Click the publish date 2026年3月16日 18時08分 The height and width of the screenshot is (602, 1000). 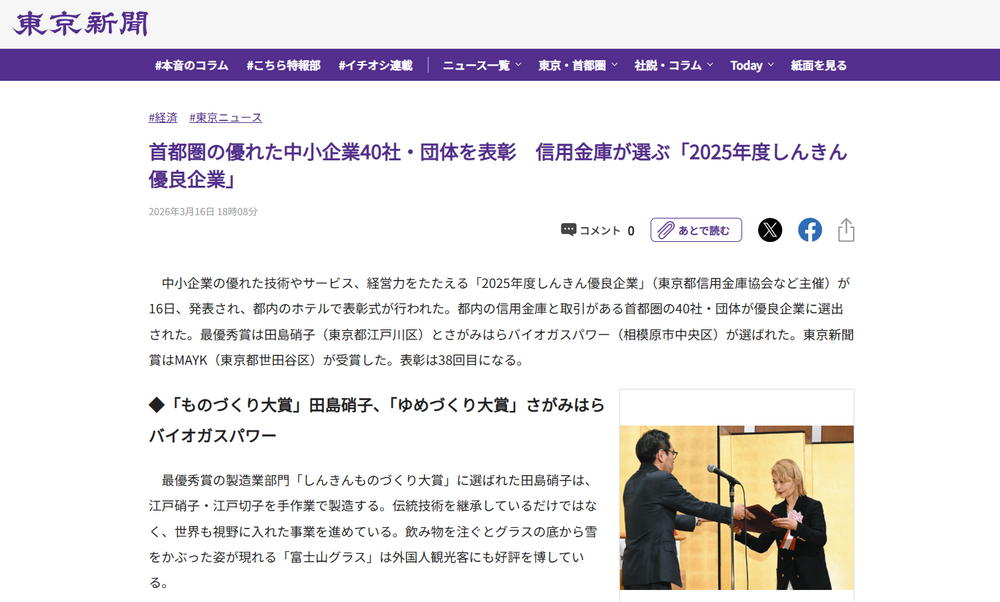point(203,211)
